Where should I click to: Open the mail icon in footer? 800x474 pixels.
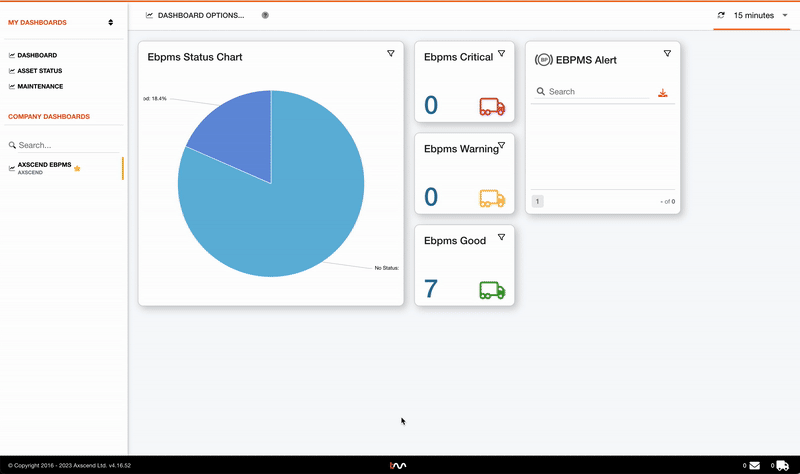tap(754, 465)
